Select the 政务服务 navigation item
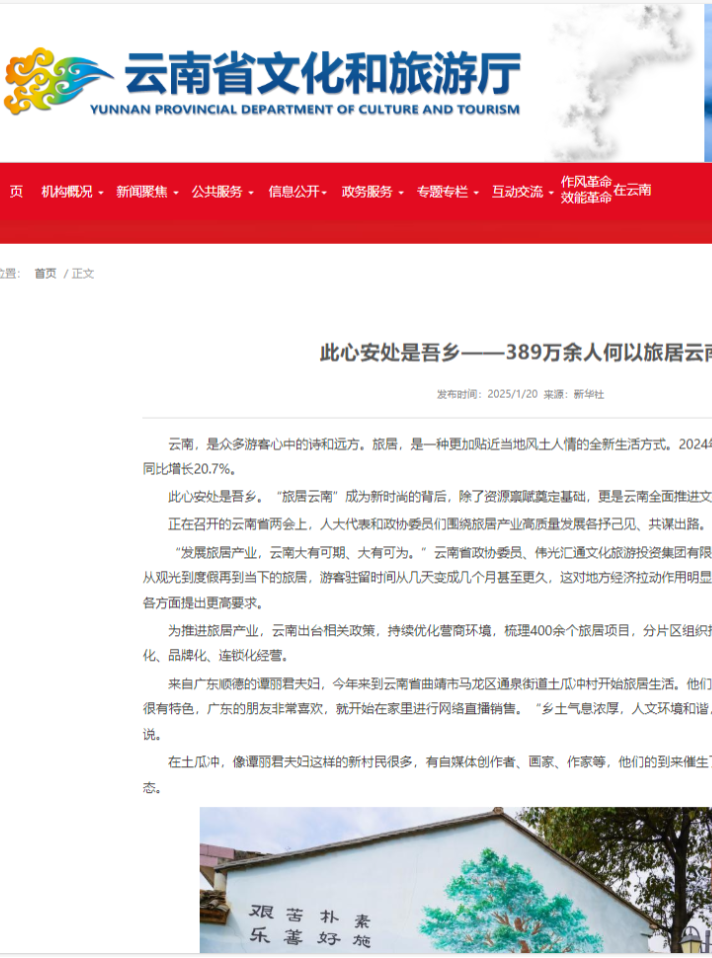The width and height of the screenshot is (712, 958). tap(372, 191)
